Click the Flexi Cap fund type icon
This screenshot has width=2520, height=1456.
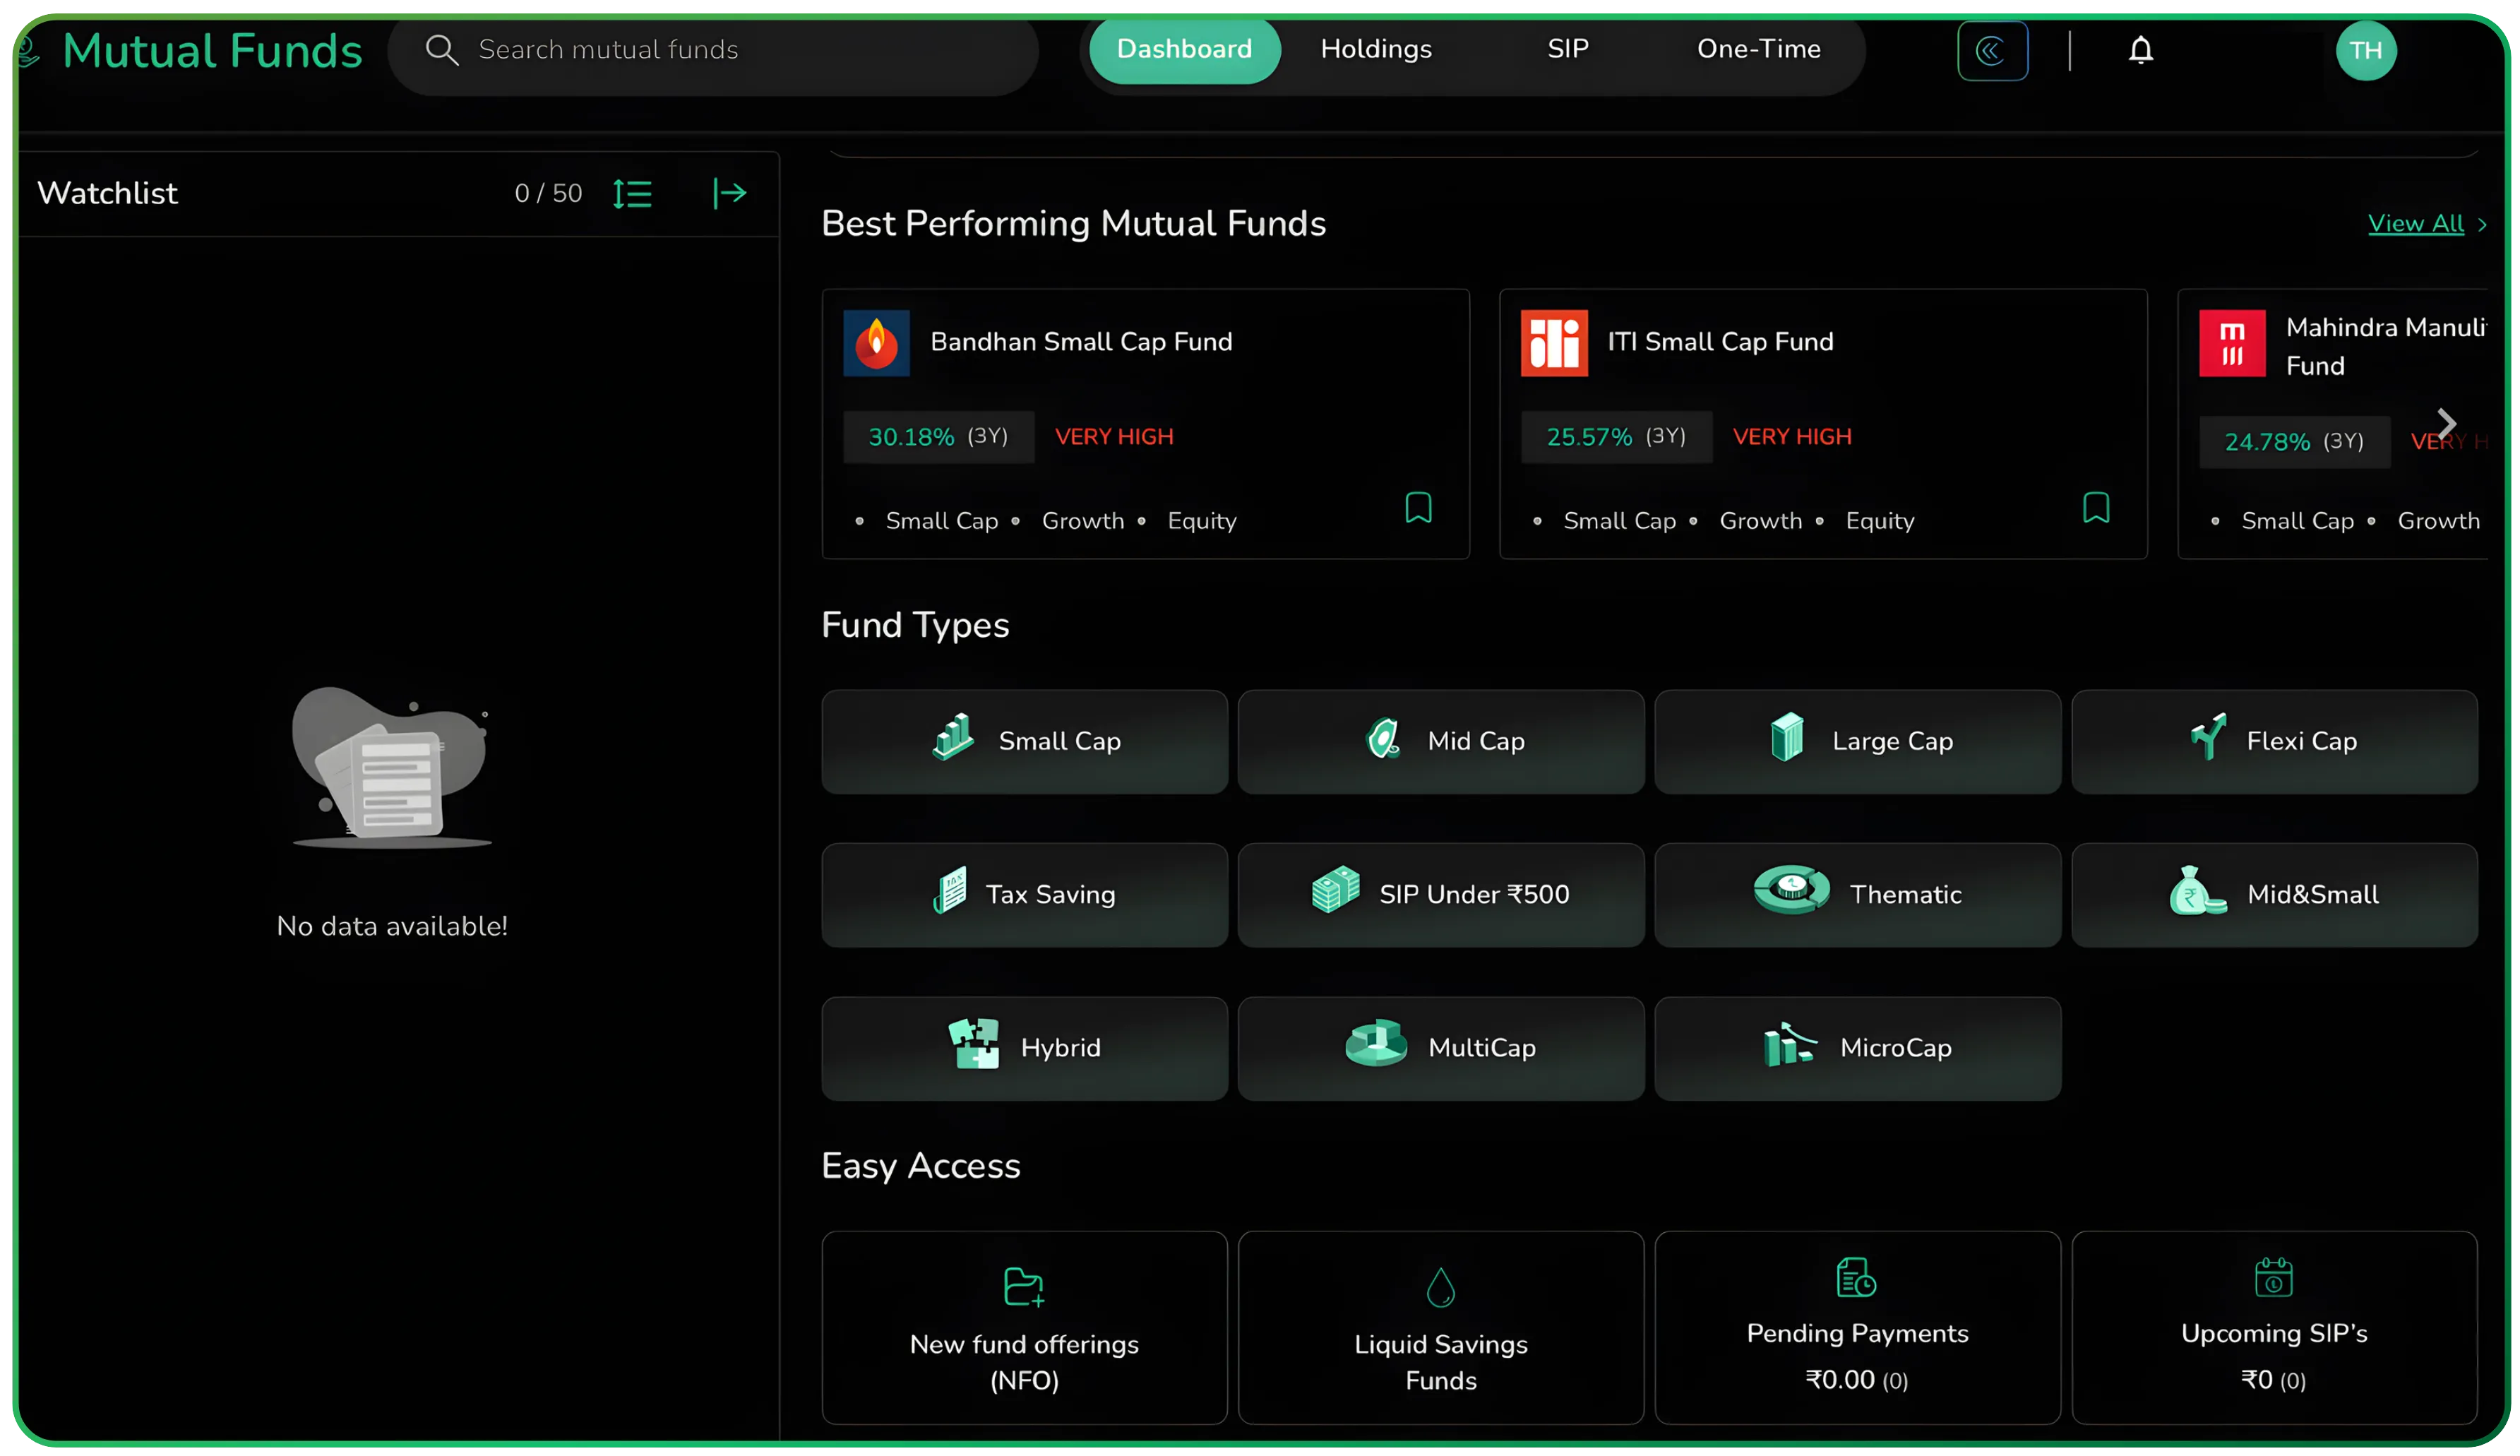click(x=2208, y=737)
